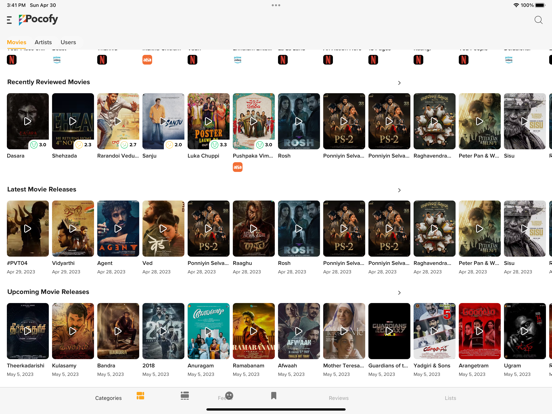Open the Sisu poster in Recently Reviewed
The width and height of the screenshot is (552, 414).
(x=525, y=121)
